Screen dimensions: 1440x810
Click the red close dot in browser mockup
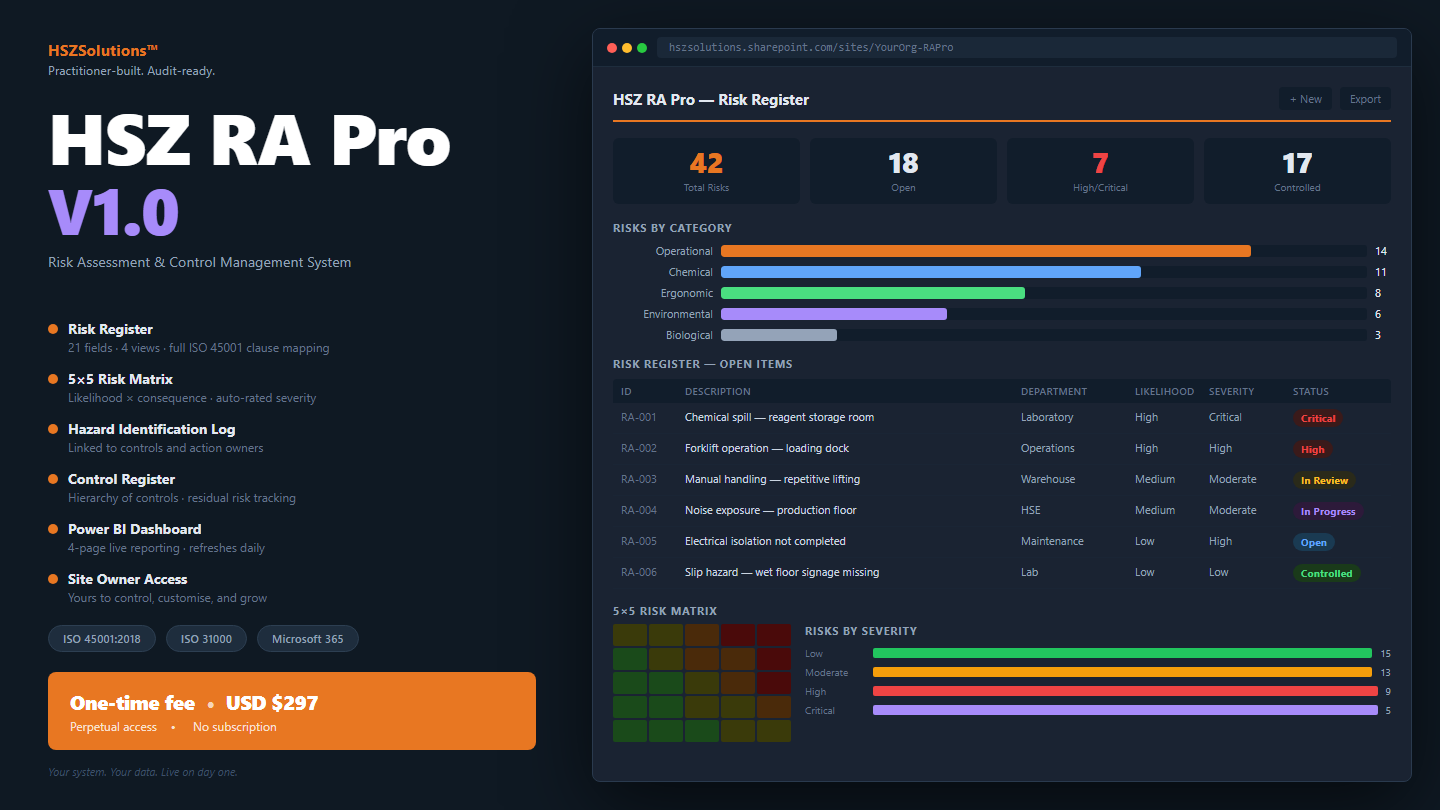pos(612,47)
